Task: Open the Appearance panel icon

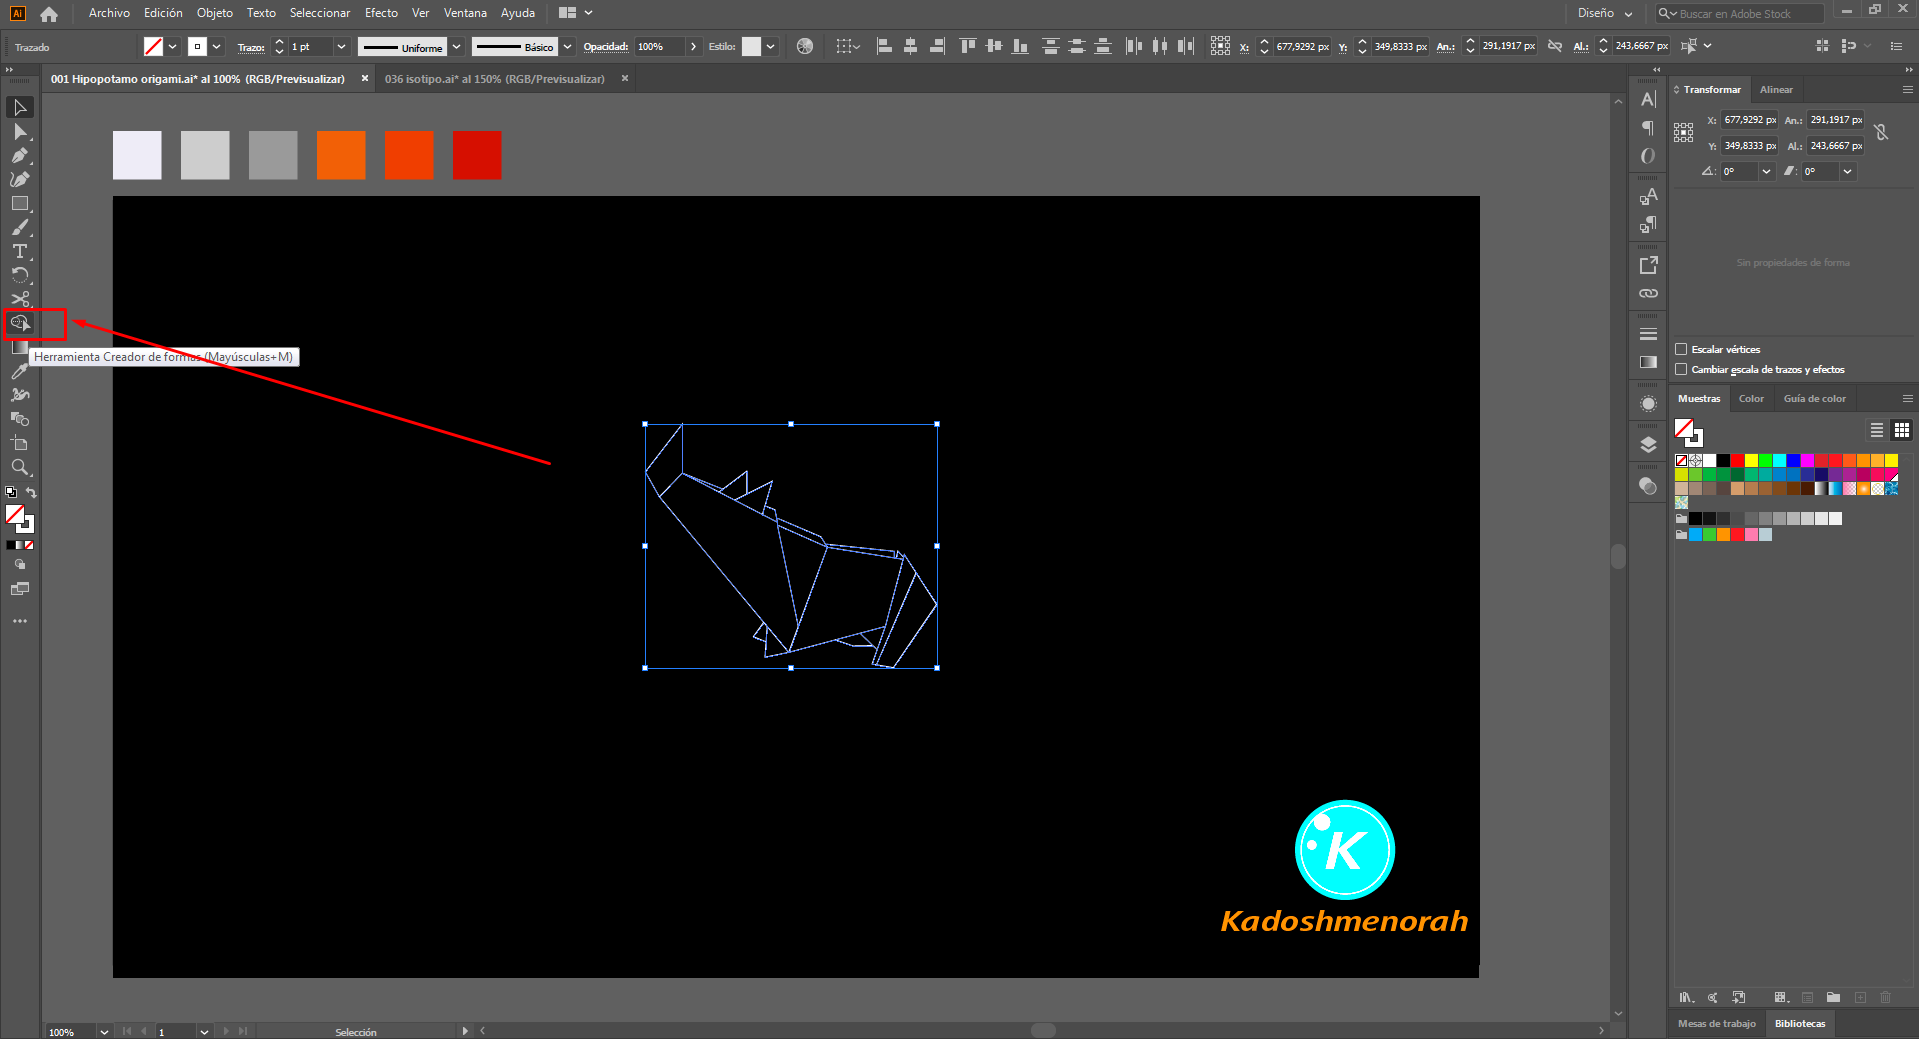Action: click(1648, 404)
